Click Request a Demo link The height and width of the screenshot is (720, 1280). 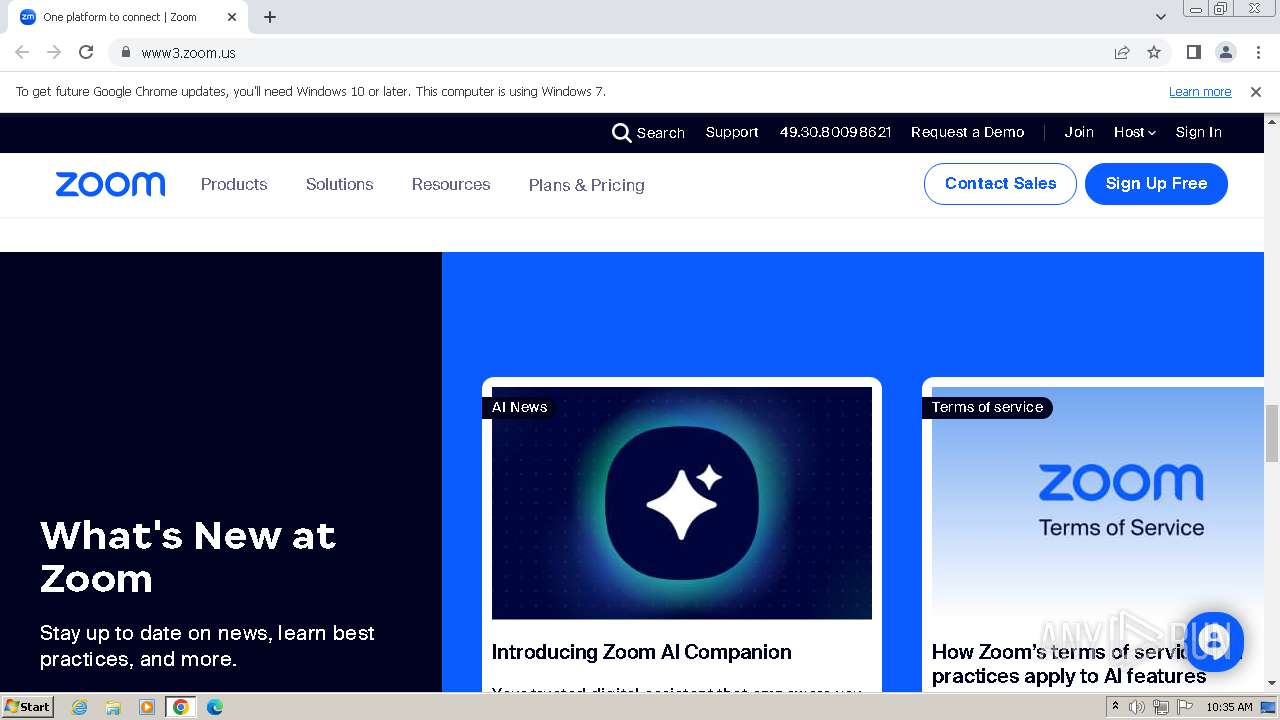968,132
